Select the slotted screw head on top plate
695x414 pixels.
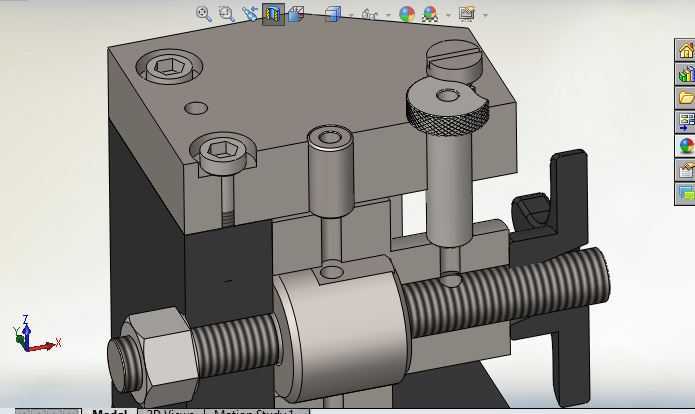(454, 61)
